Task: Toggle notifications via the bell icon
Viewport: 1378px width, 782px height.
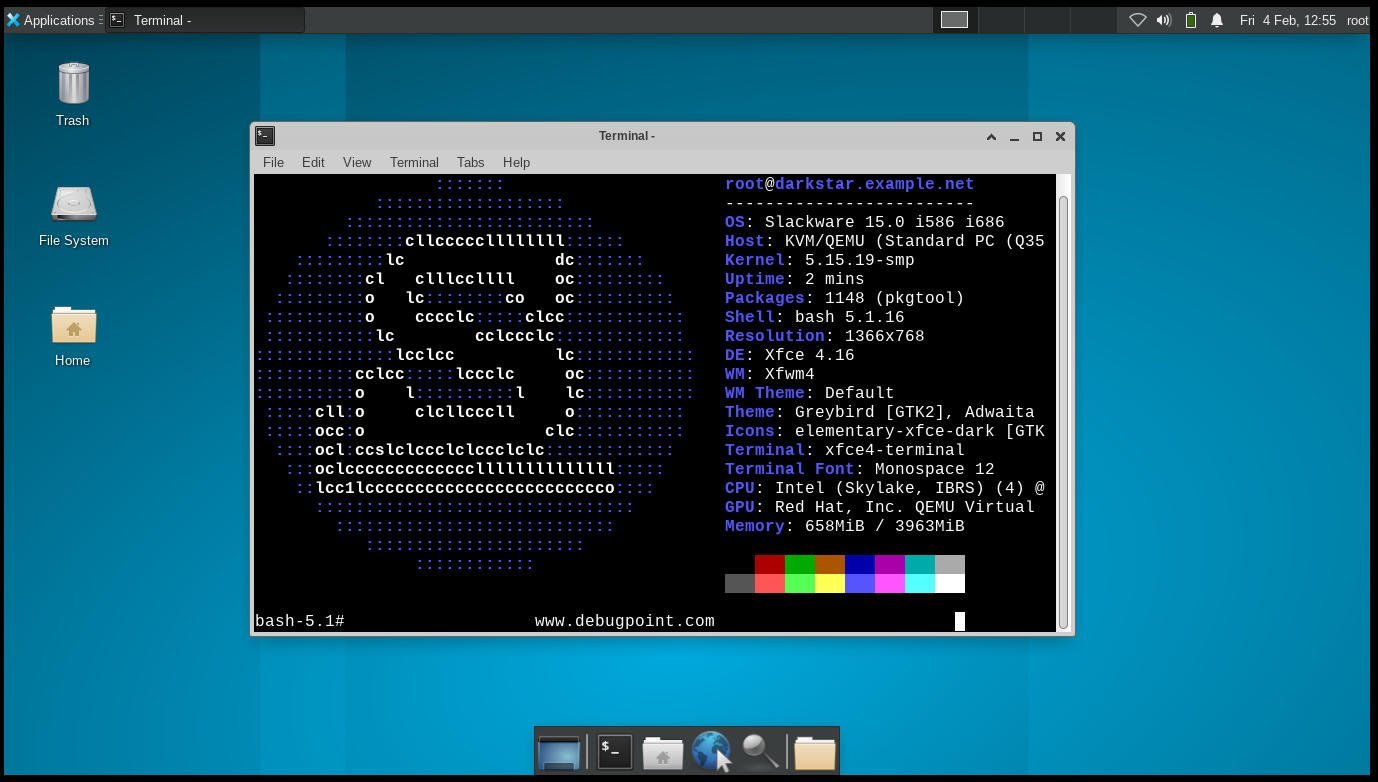Action: click(x=1216, y=20)
